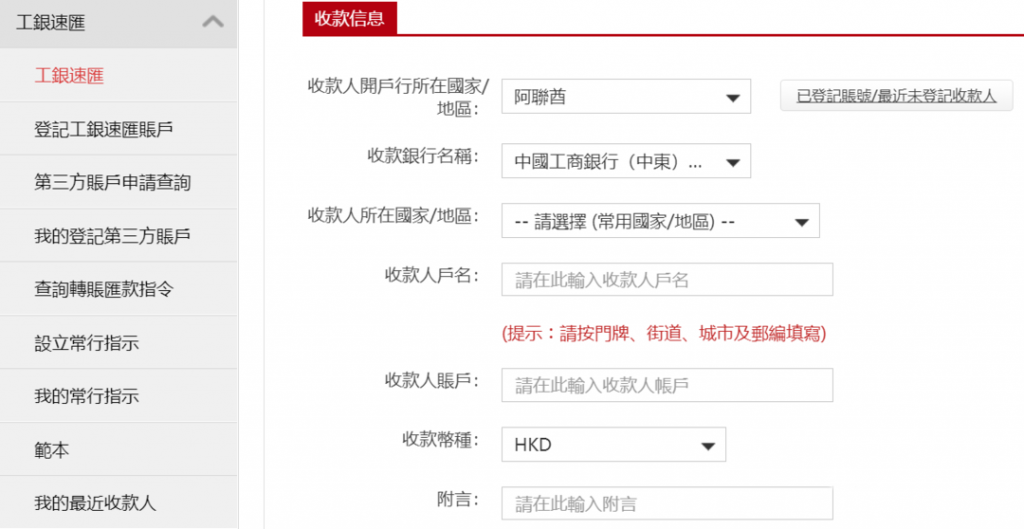Click the 收款幣種 label
The image size is (1024, 529).
tap(441, 440)
